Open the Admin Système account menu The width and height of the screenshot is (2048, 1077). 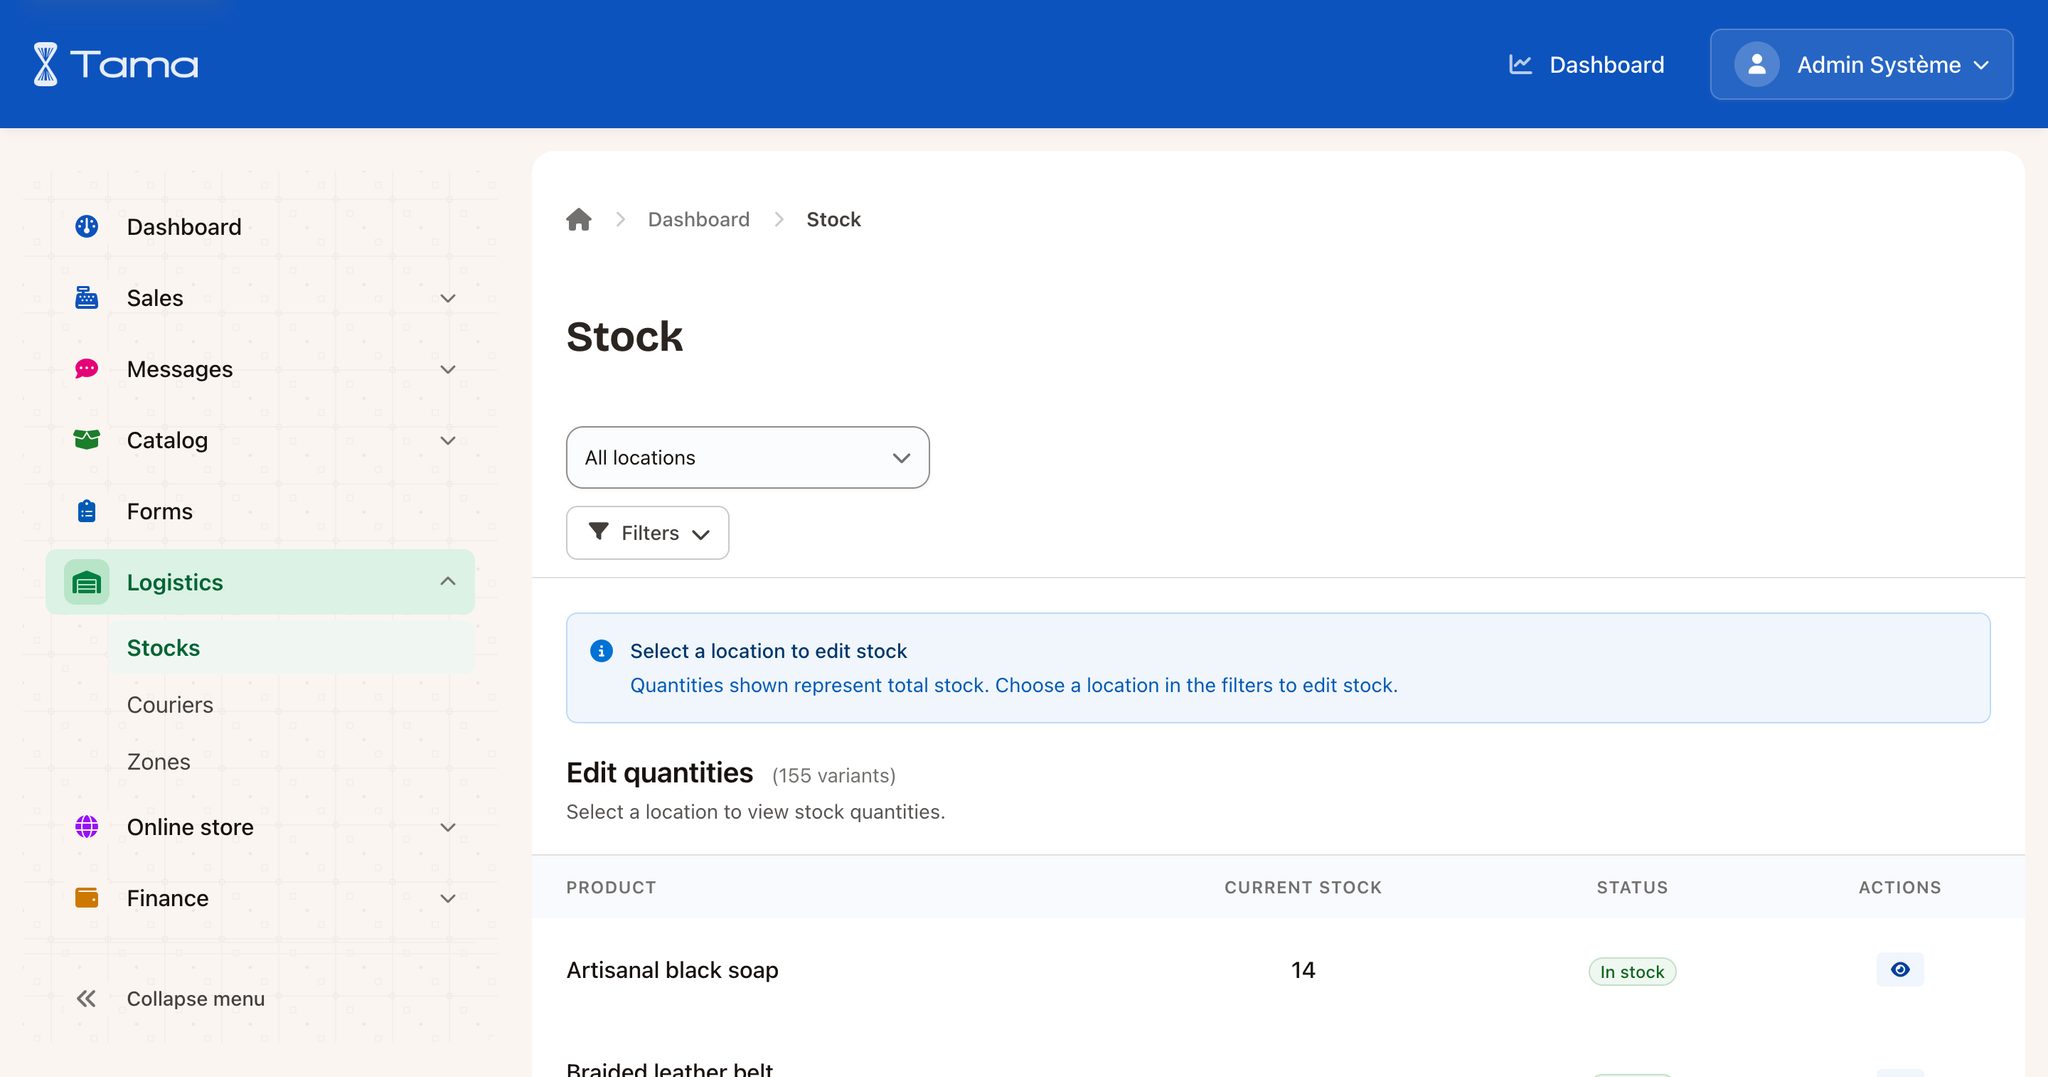coord(1861,64)
